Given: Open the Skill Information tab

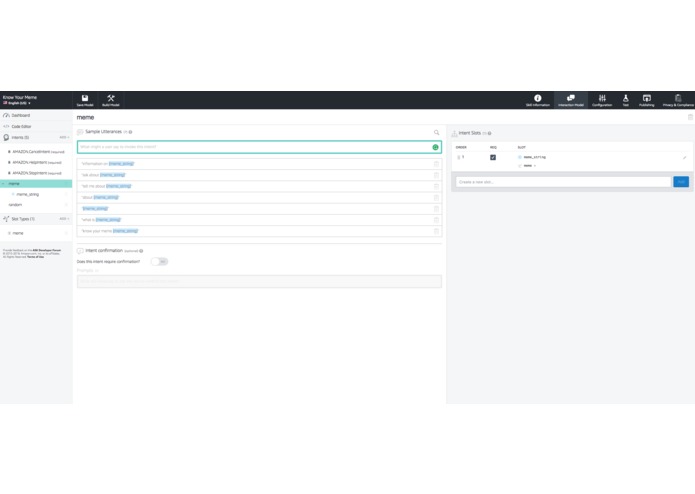Looking at the screenshot, I should click(x=538, y=100).
